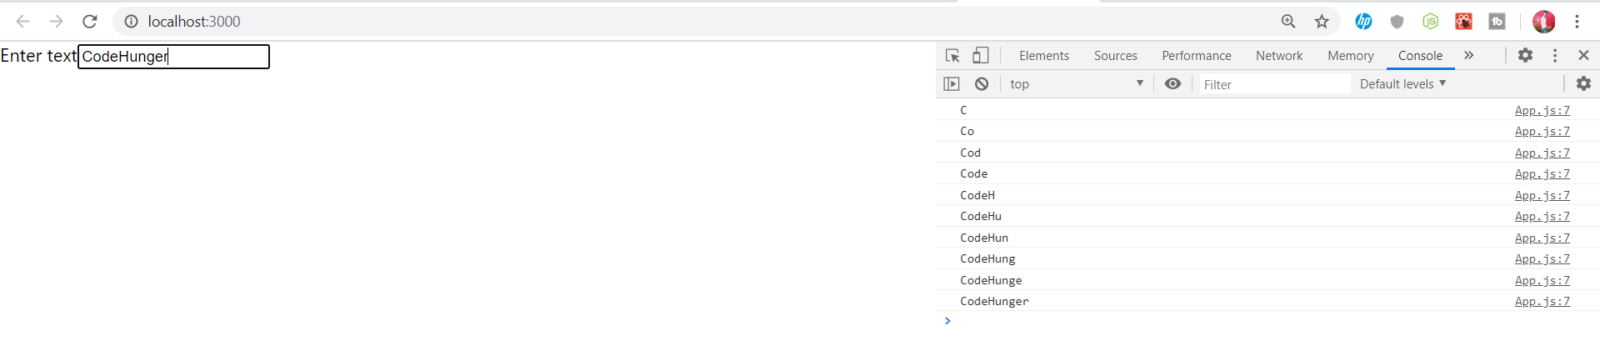Toggle live expression eye icon

click(1173, 84)
